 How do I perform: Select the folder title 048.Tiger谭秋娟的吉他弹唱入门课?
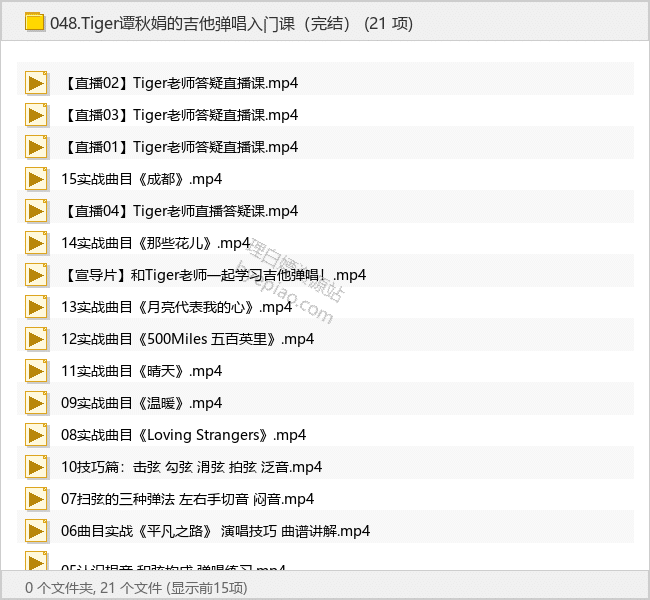tap(172, 23)
